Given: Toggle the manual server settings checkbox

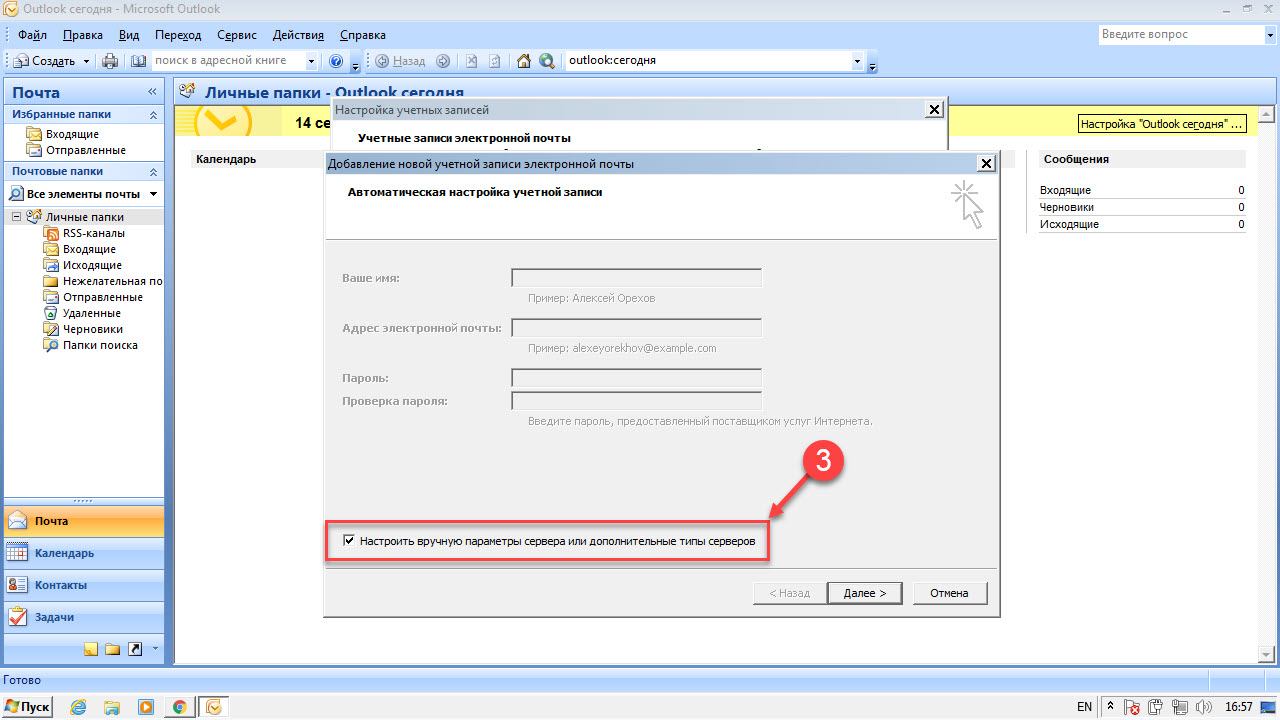Looking at the screenshot, I should (x=349, y=540).
